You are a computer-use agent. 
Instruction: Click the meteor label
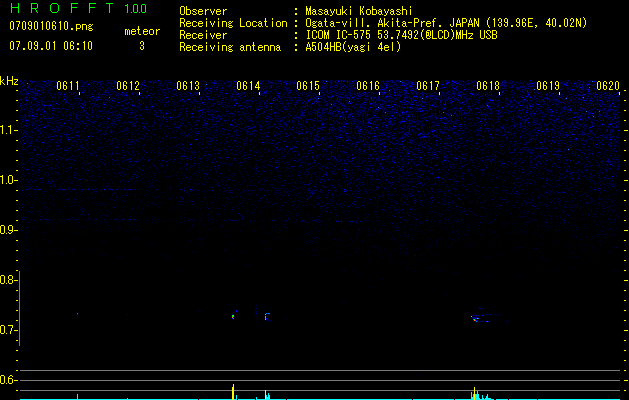coord(142,31)
